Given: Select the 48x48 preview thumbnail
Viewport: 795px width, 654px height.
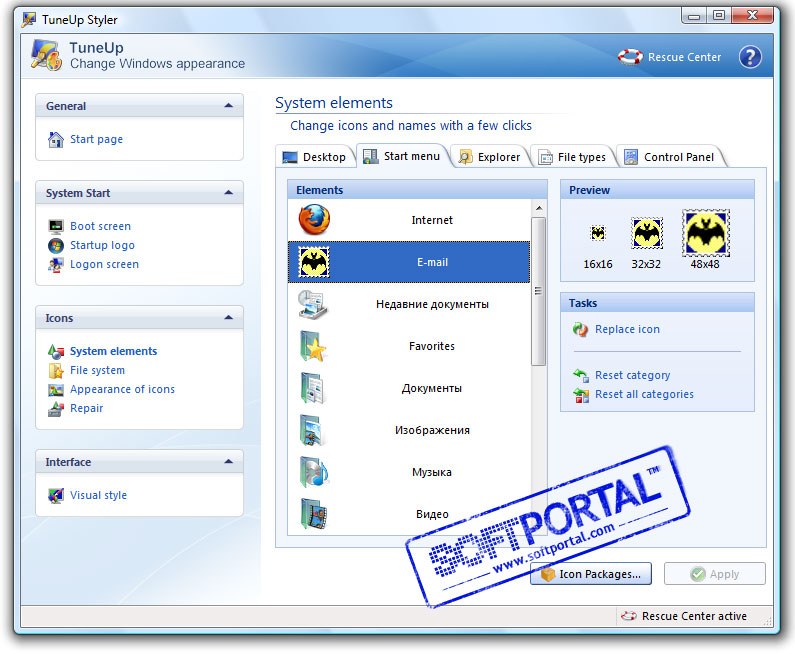Looking at the screenshot, I should click(706, 233).
